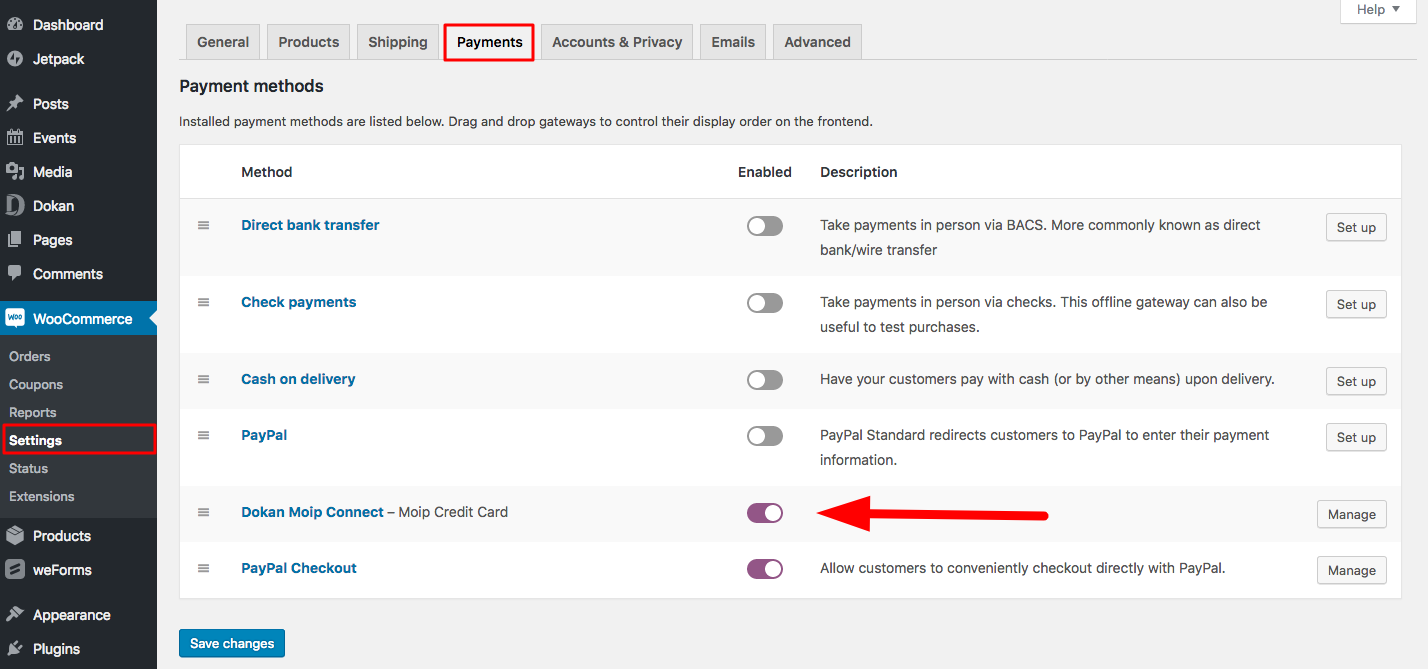Click drag handle for Cash on delivery
The height and width of the screenshot is (669, 1428).
pos(204,380)
